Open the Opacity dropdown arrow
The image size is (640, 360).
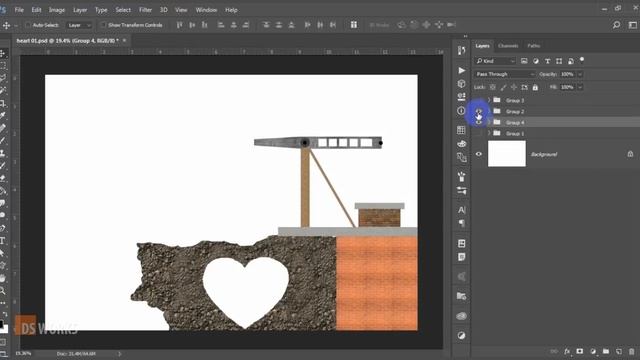(x=580, y=74)
